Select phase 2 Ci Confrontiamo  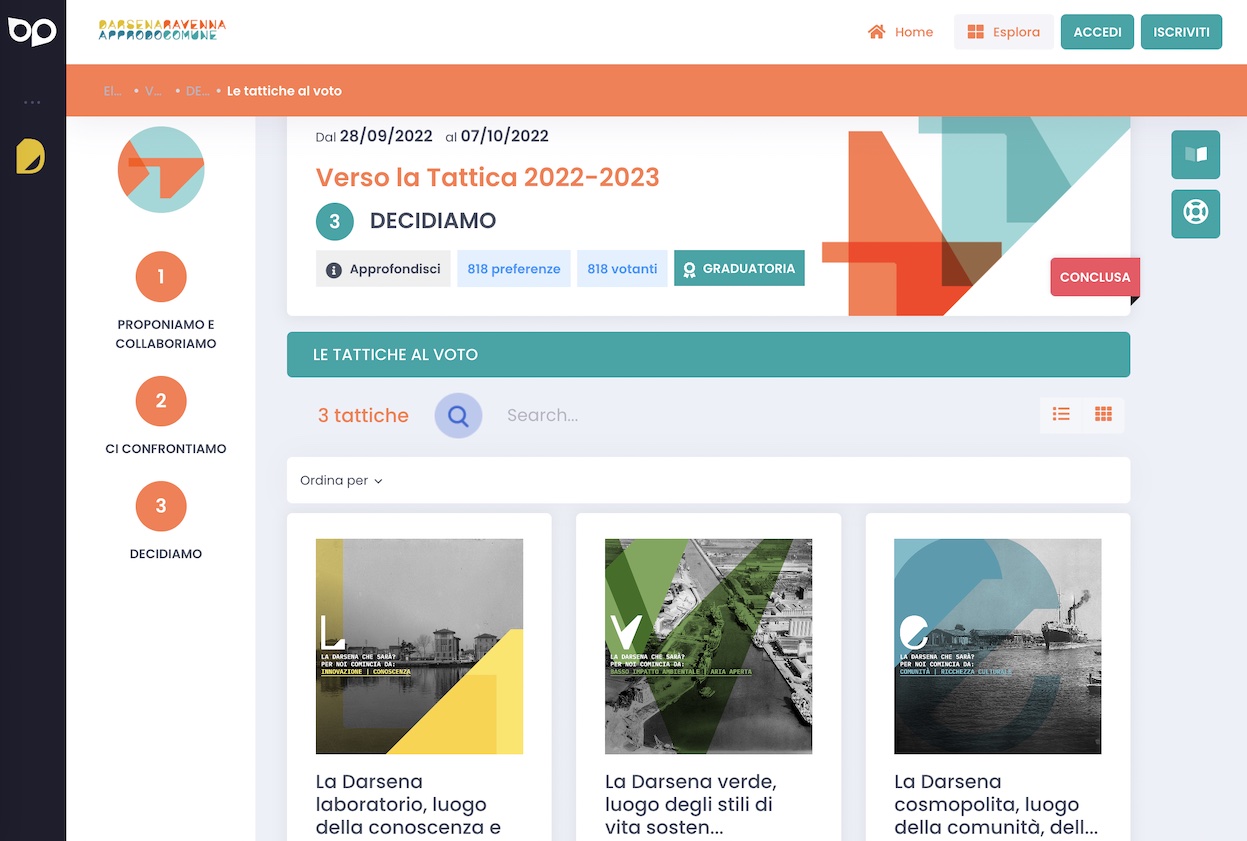[161, 401]
